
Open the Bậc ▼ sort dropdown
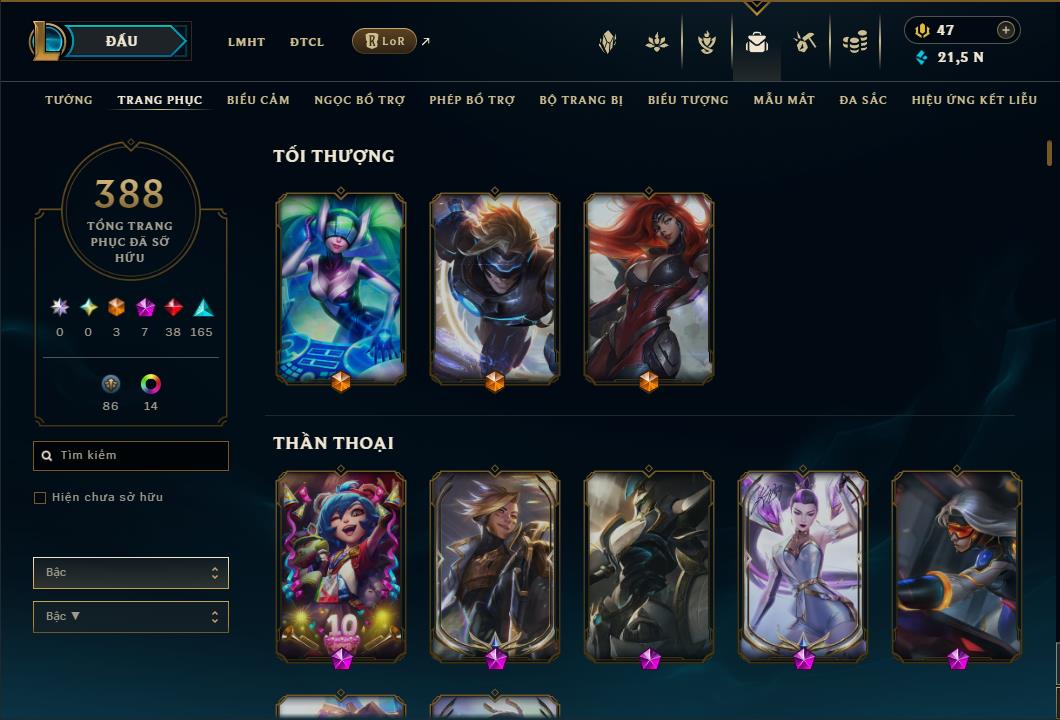(131, 617)
